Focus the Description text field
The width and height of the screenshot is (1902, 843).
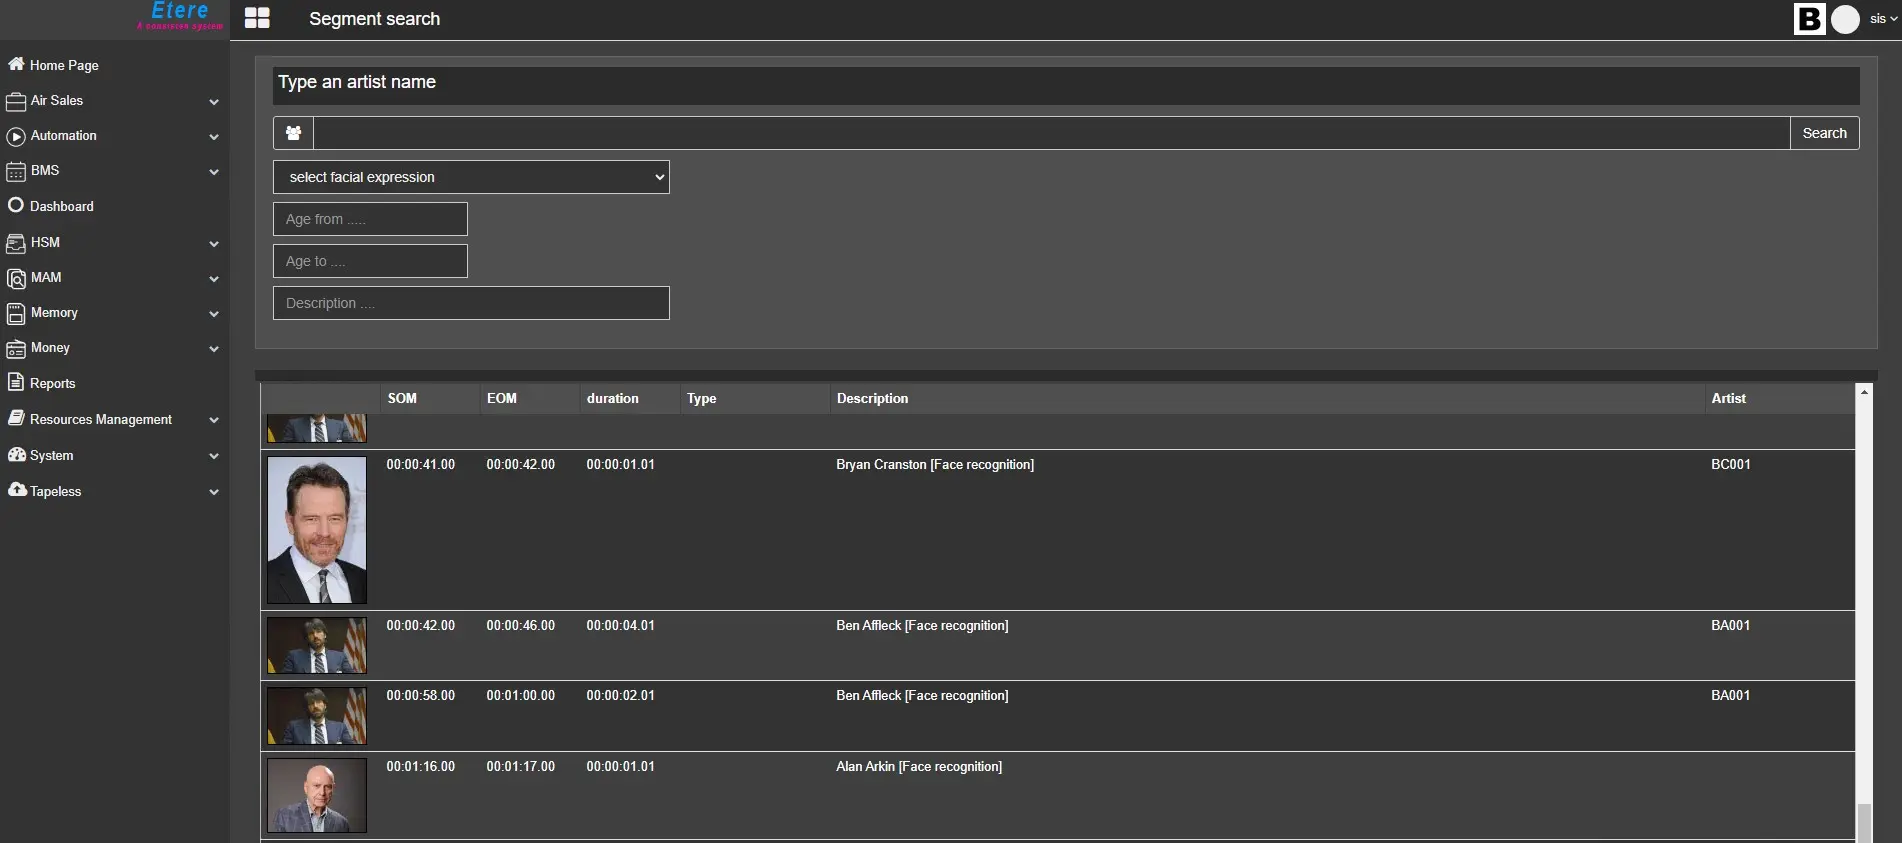(x=471, y=303)
